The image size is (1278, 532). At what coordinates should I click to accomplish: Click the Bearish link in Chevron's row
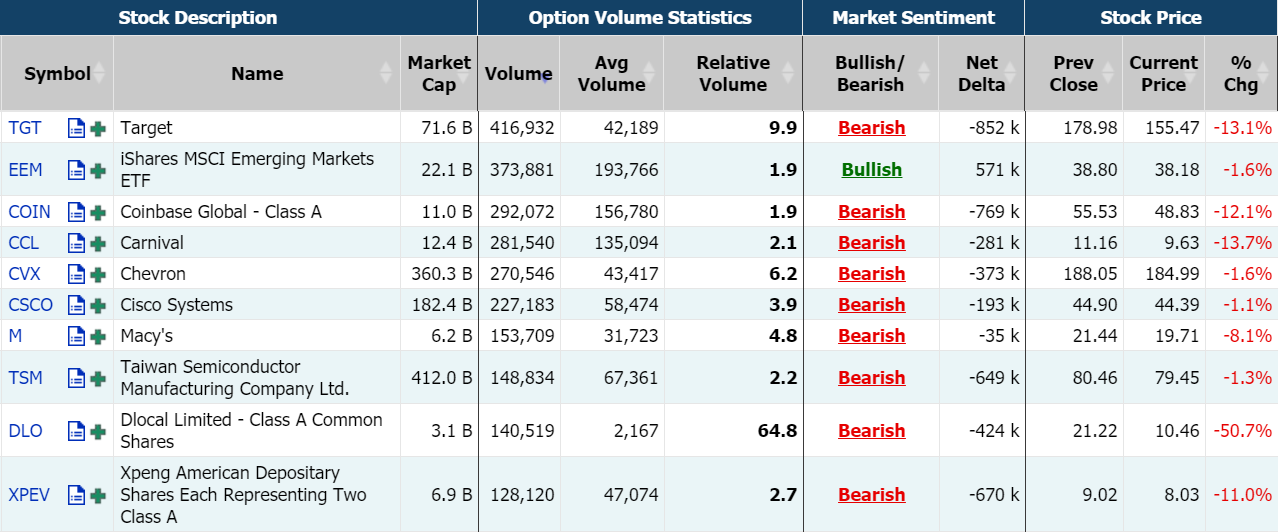871,274
